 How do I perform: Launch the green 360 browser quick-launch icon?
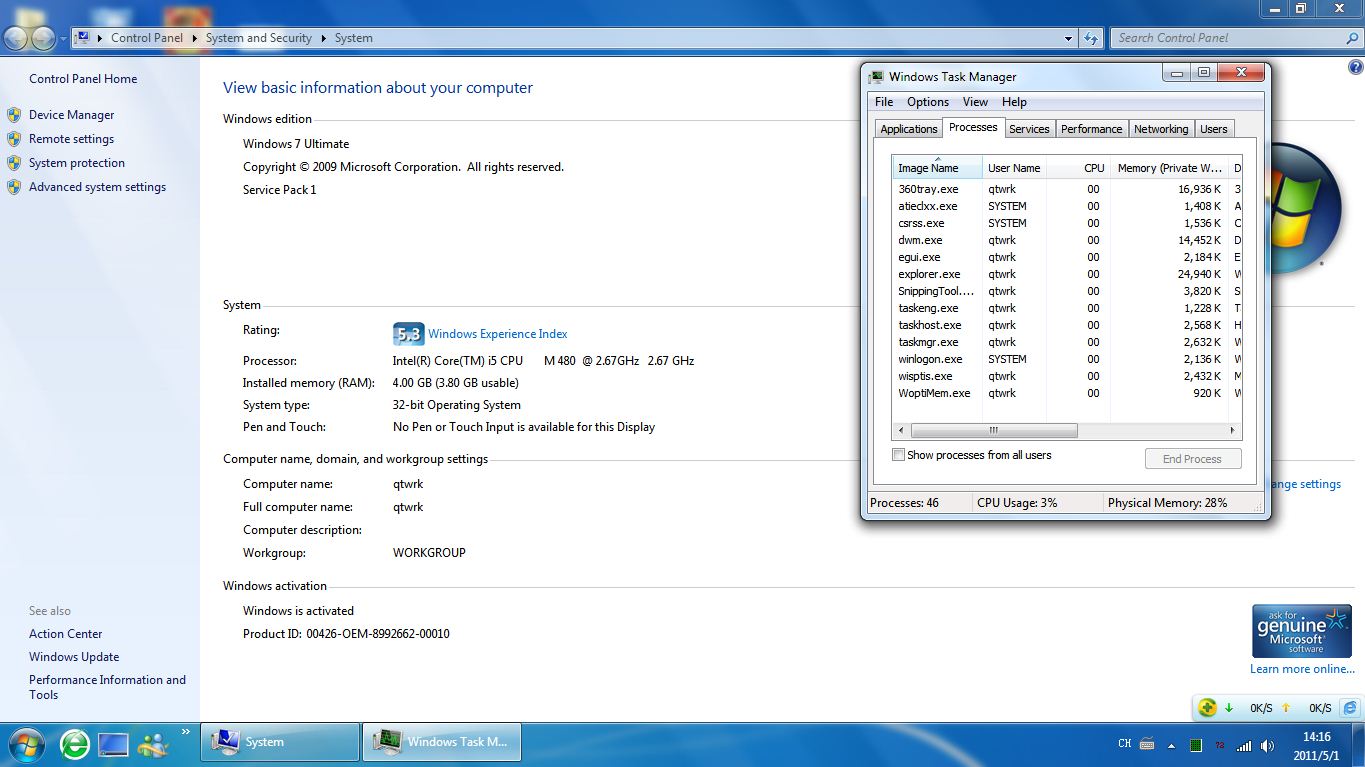75,743
